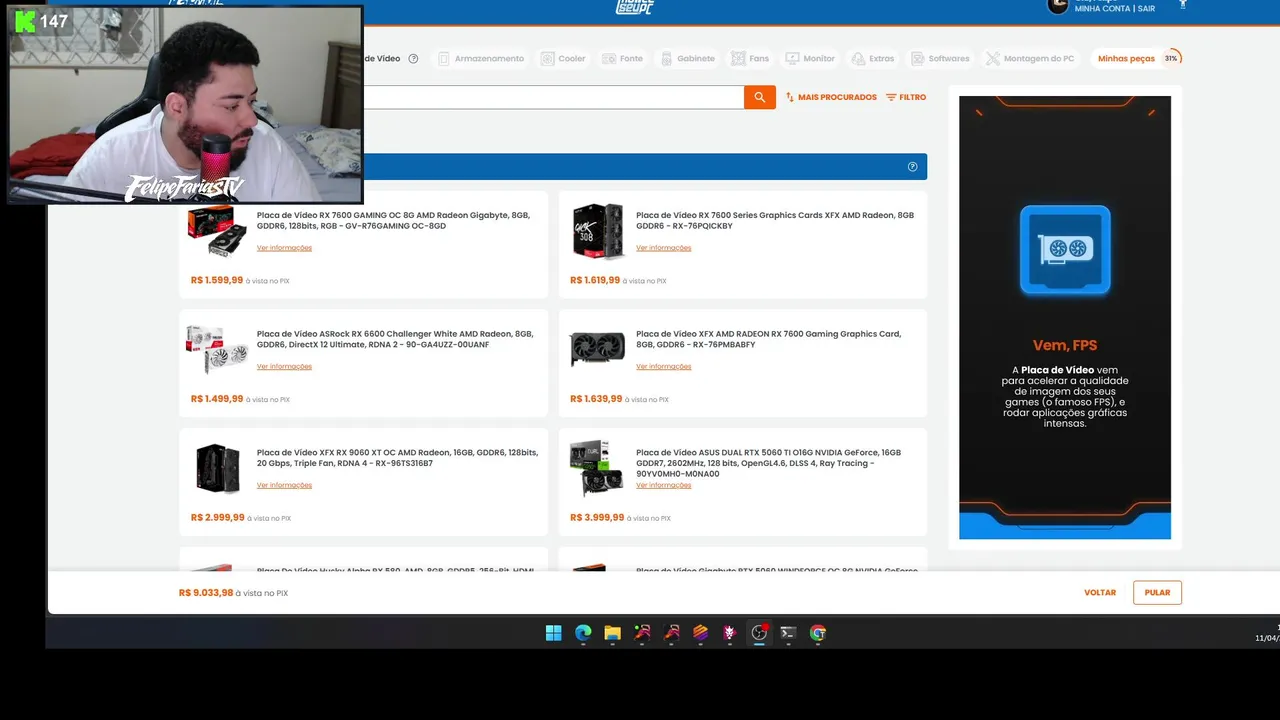Open terminal app from the taskbar
Image resolution: width=1280 pixels, height=720 pixels.
(x=788, y=632)
